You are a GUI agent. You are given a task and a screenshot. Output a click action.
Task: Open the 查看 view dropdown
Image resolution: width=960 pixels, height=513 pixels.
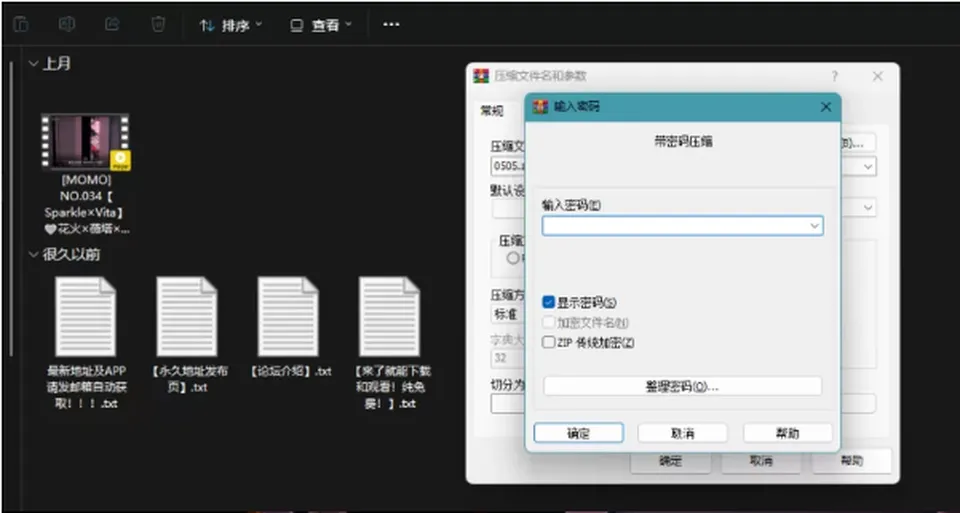point(321,25)
